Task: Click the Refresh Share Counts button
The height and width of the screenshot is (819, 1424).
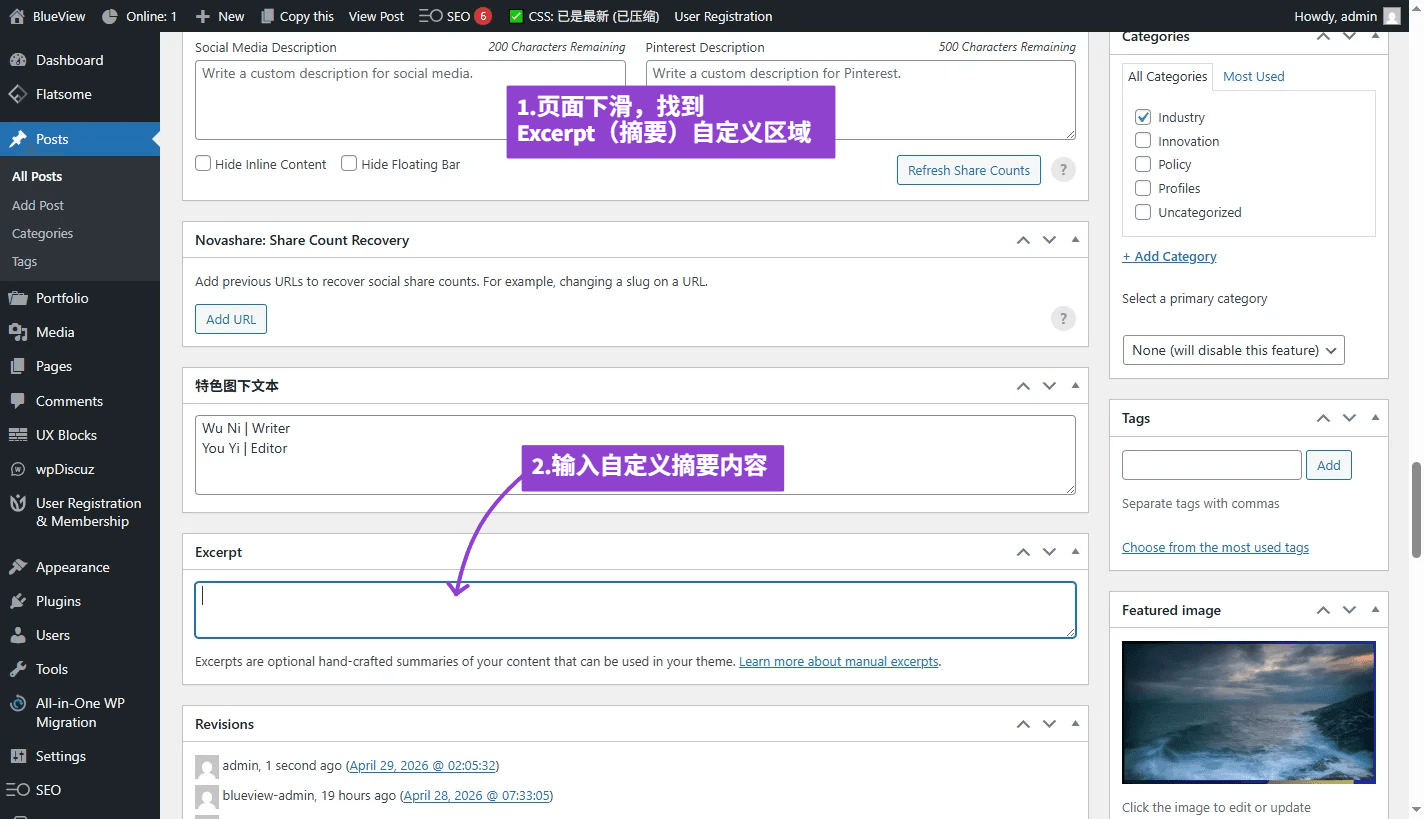Action: click(968, 170)
